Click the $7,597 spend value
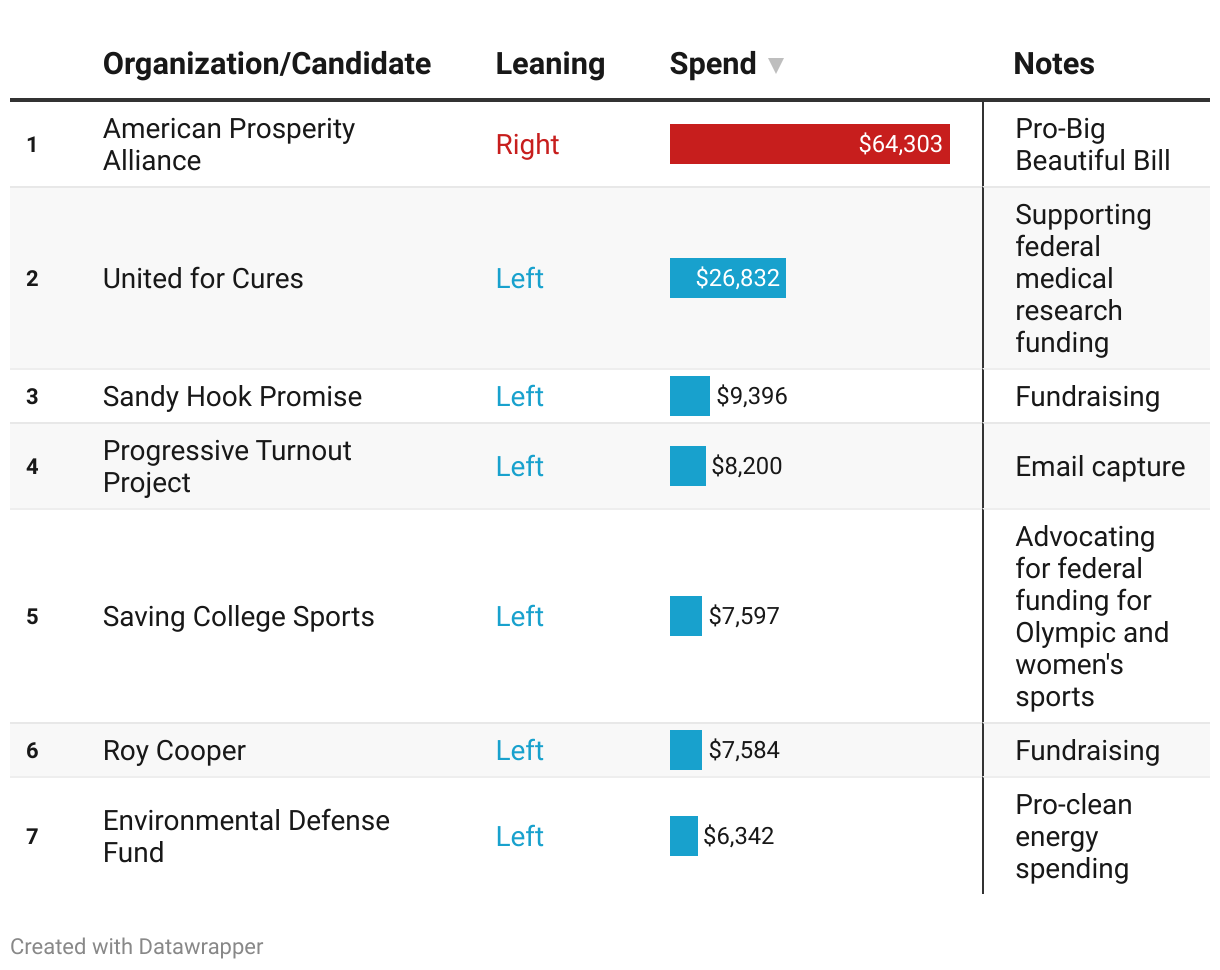Viewport: 1220px width, 970px height. [744, 616]
